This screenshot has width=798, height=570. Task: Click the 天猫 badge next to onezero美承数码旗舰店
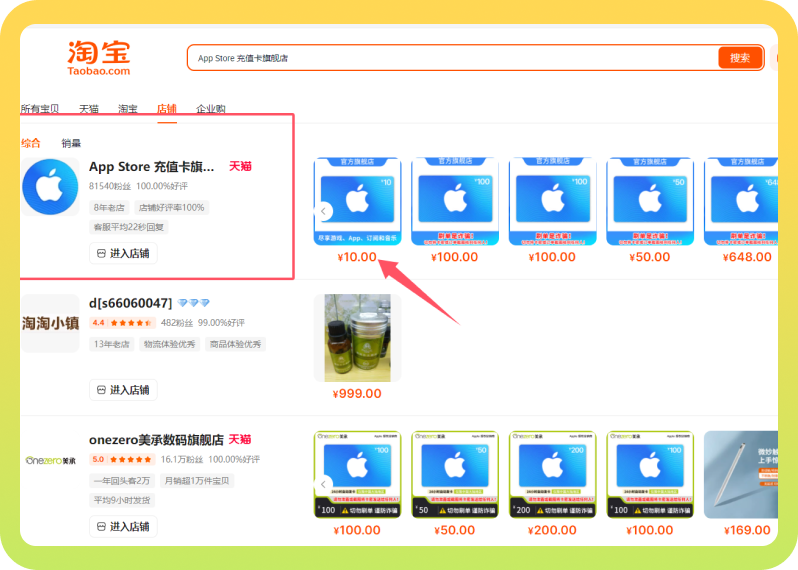click(240, 439)
